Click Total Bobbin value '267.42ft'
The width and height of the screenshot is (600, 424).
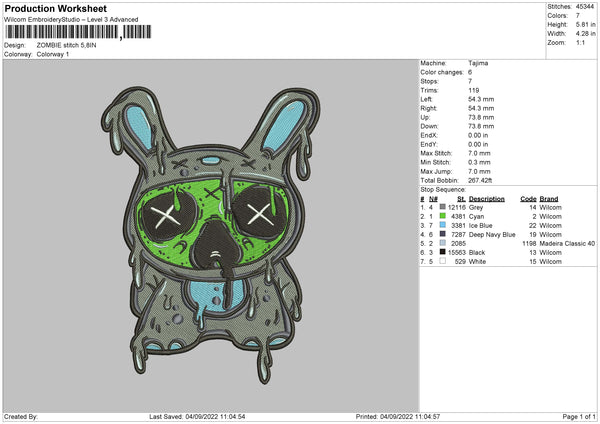pos(480,180)
